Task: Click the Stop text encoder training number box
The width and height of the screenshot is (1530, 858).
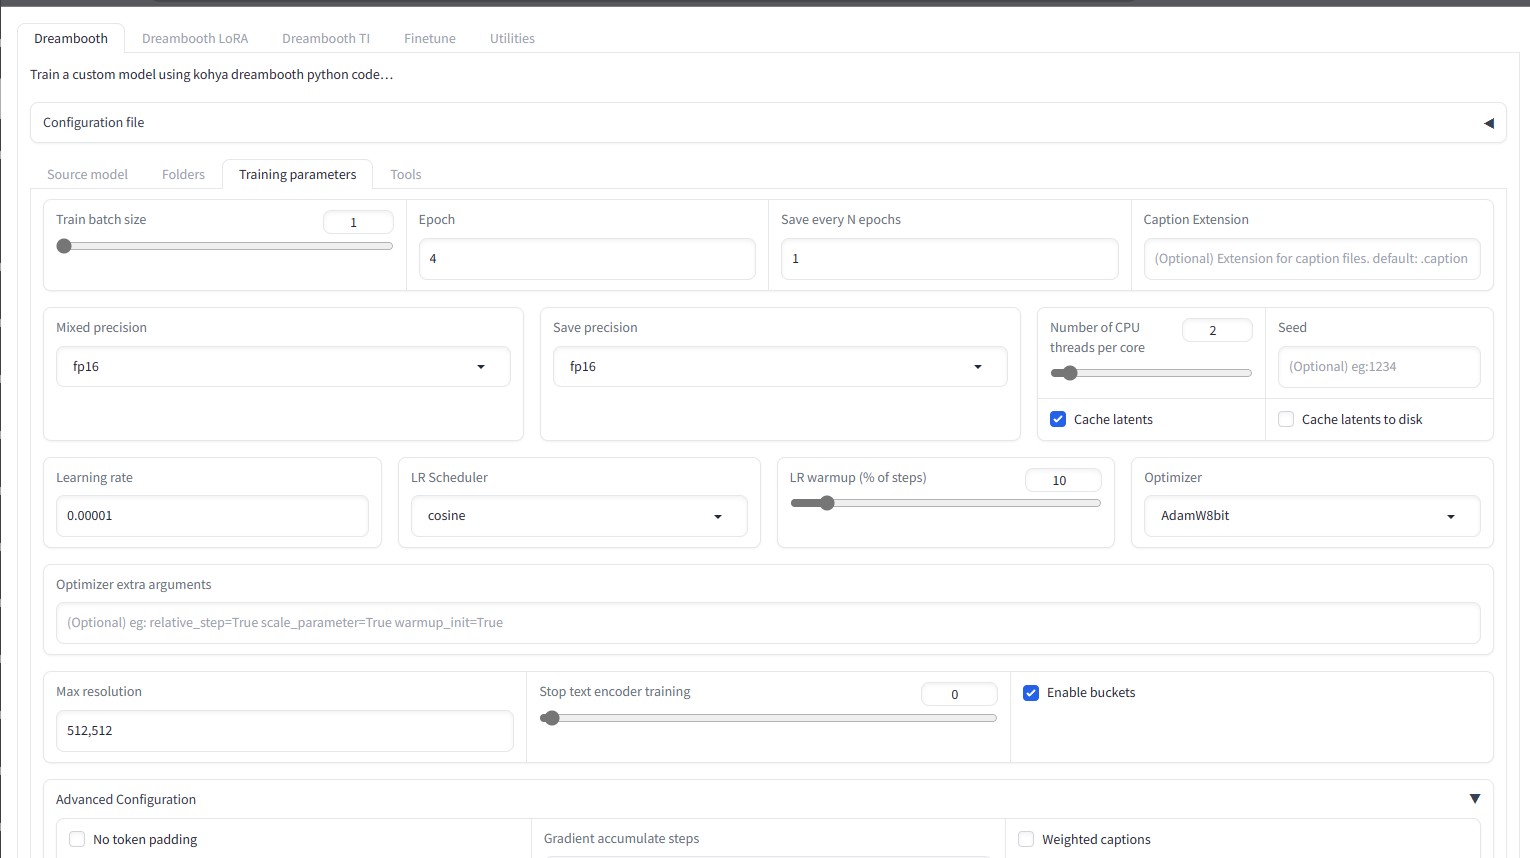Action: [x=959, y=694]
